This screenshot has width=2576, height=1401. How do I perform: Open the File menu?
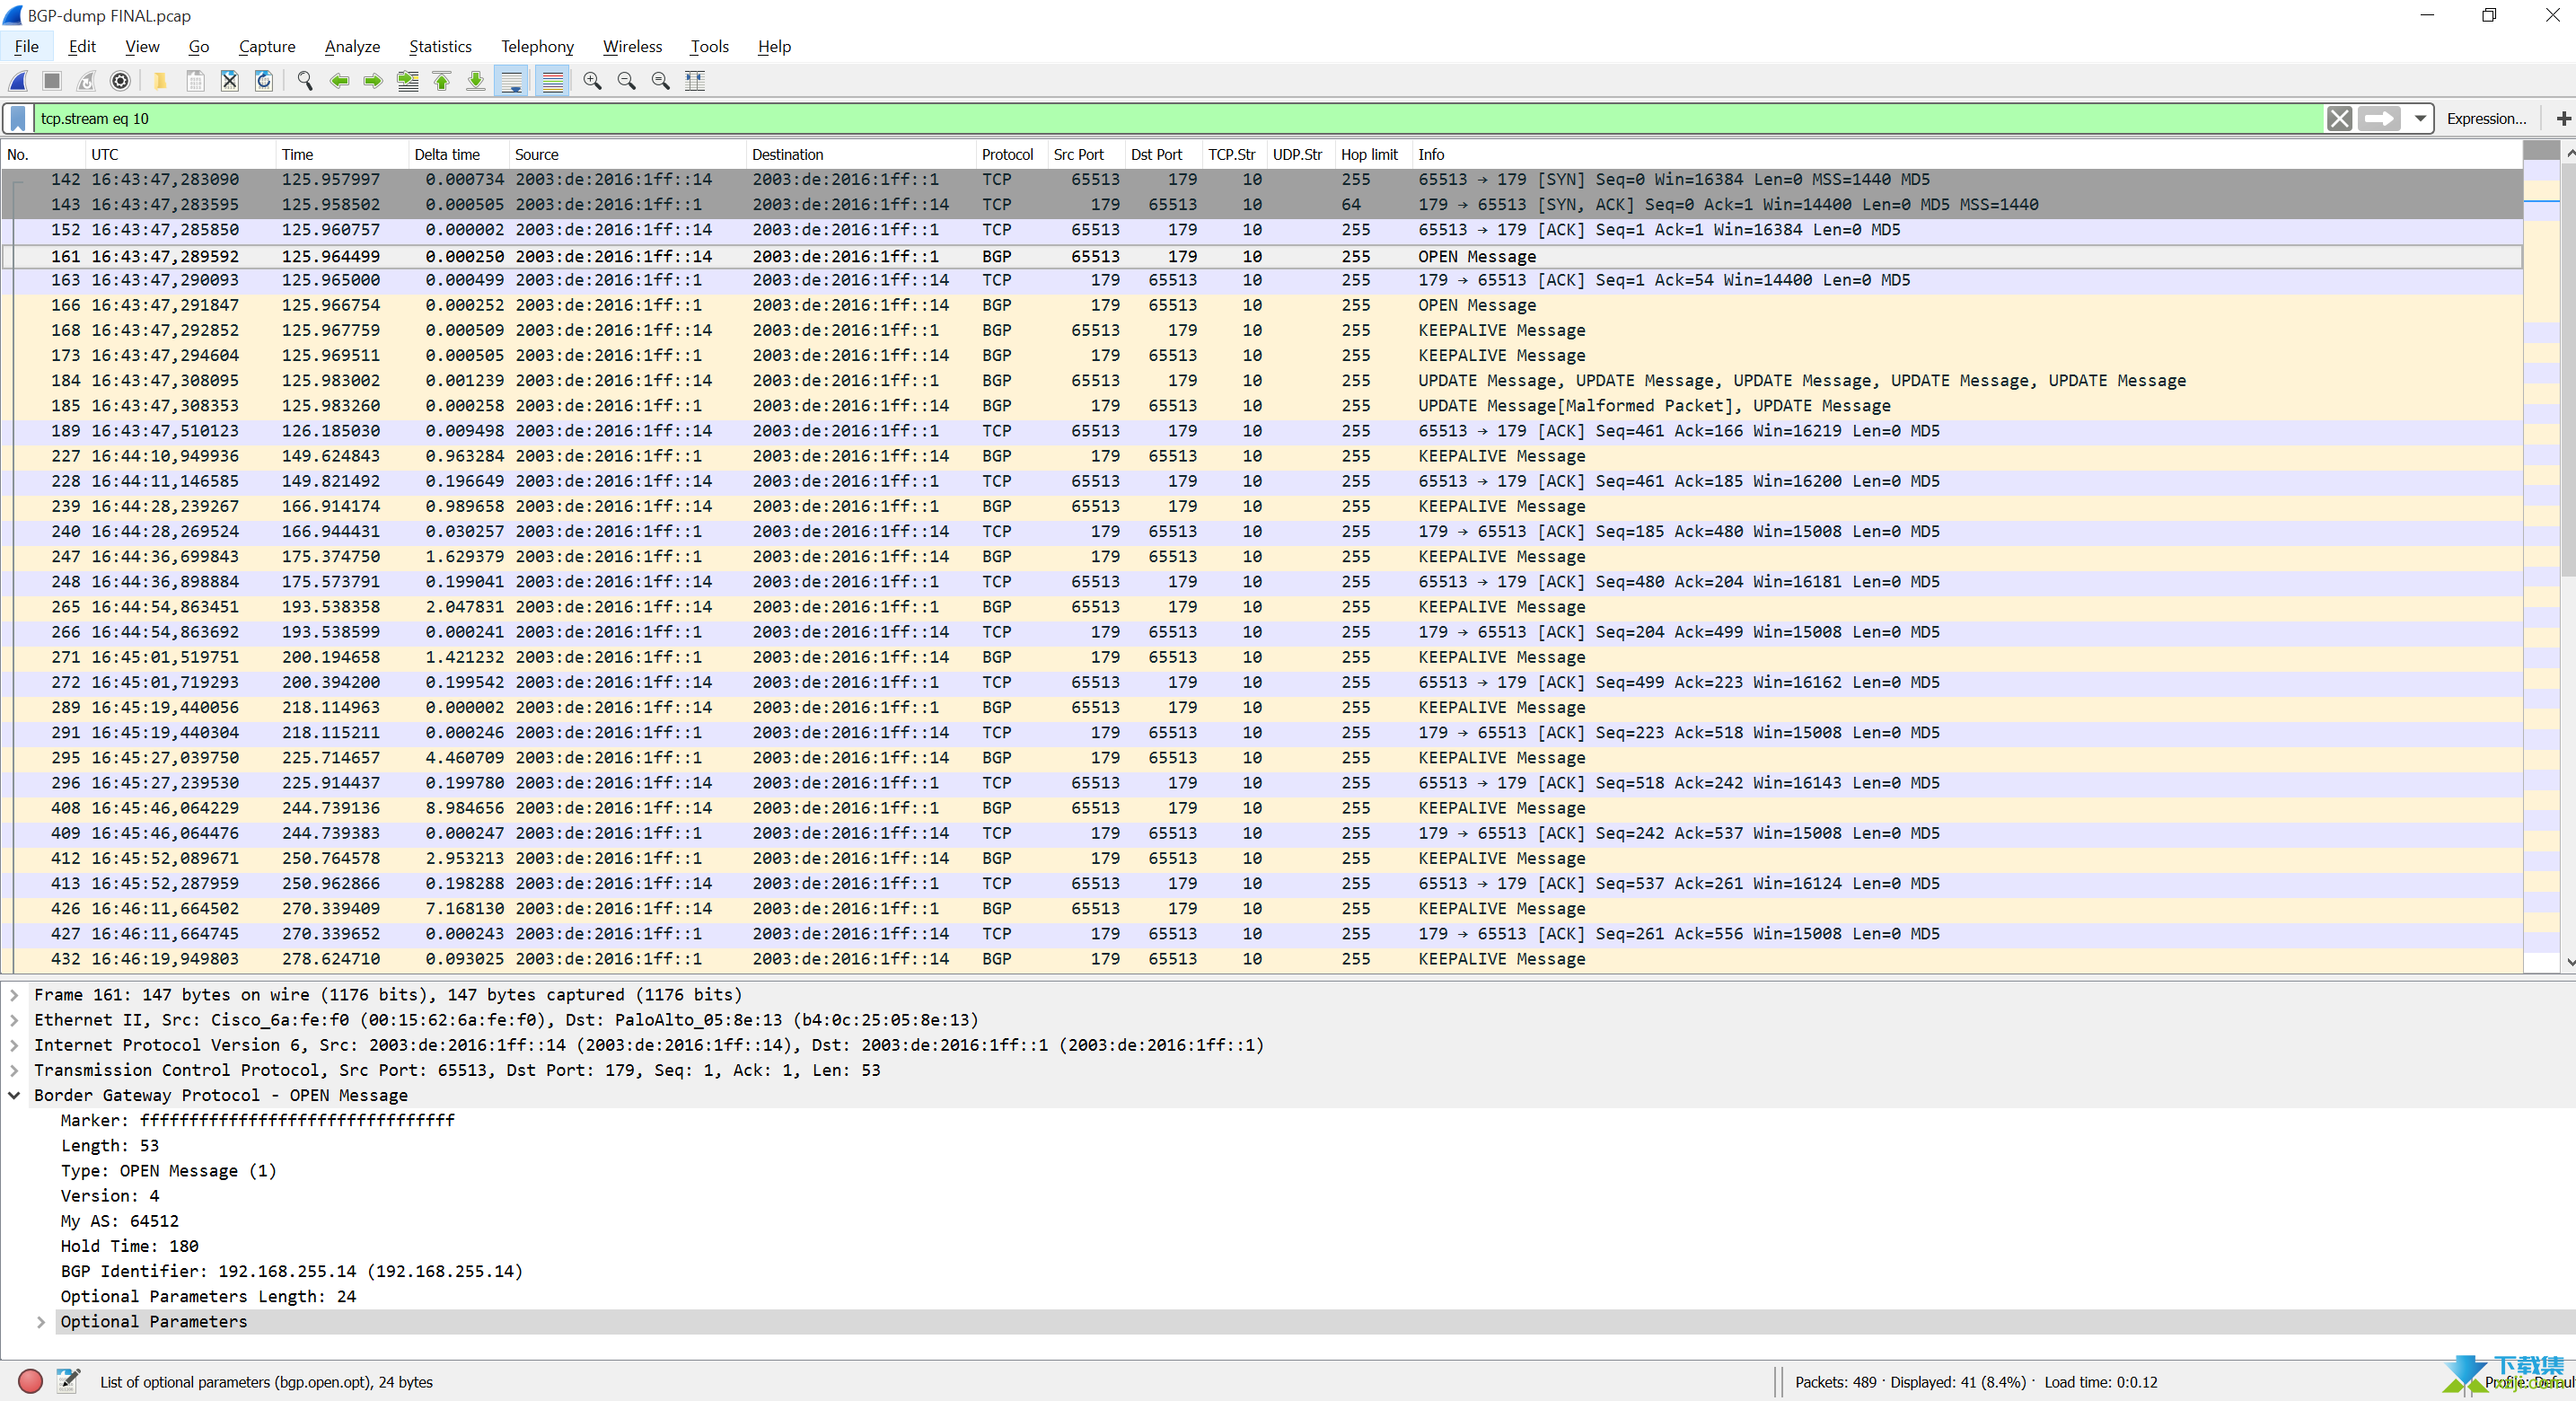coord(27,46)
